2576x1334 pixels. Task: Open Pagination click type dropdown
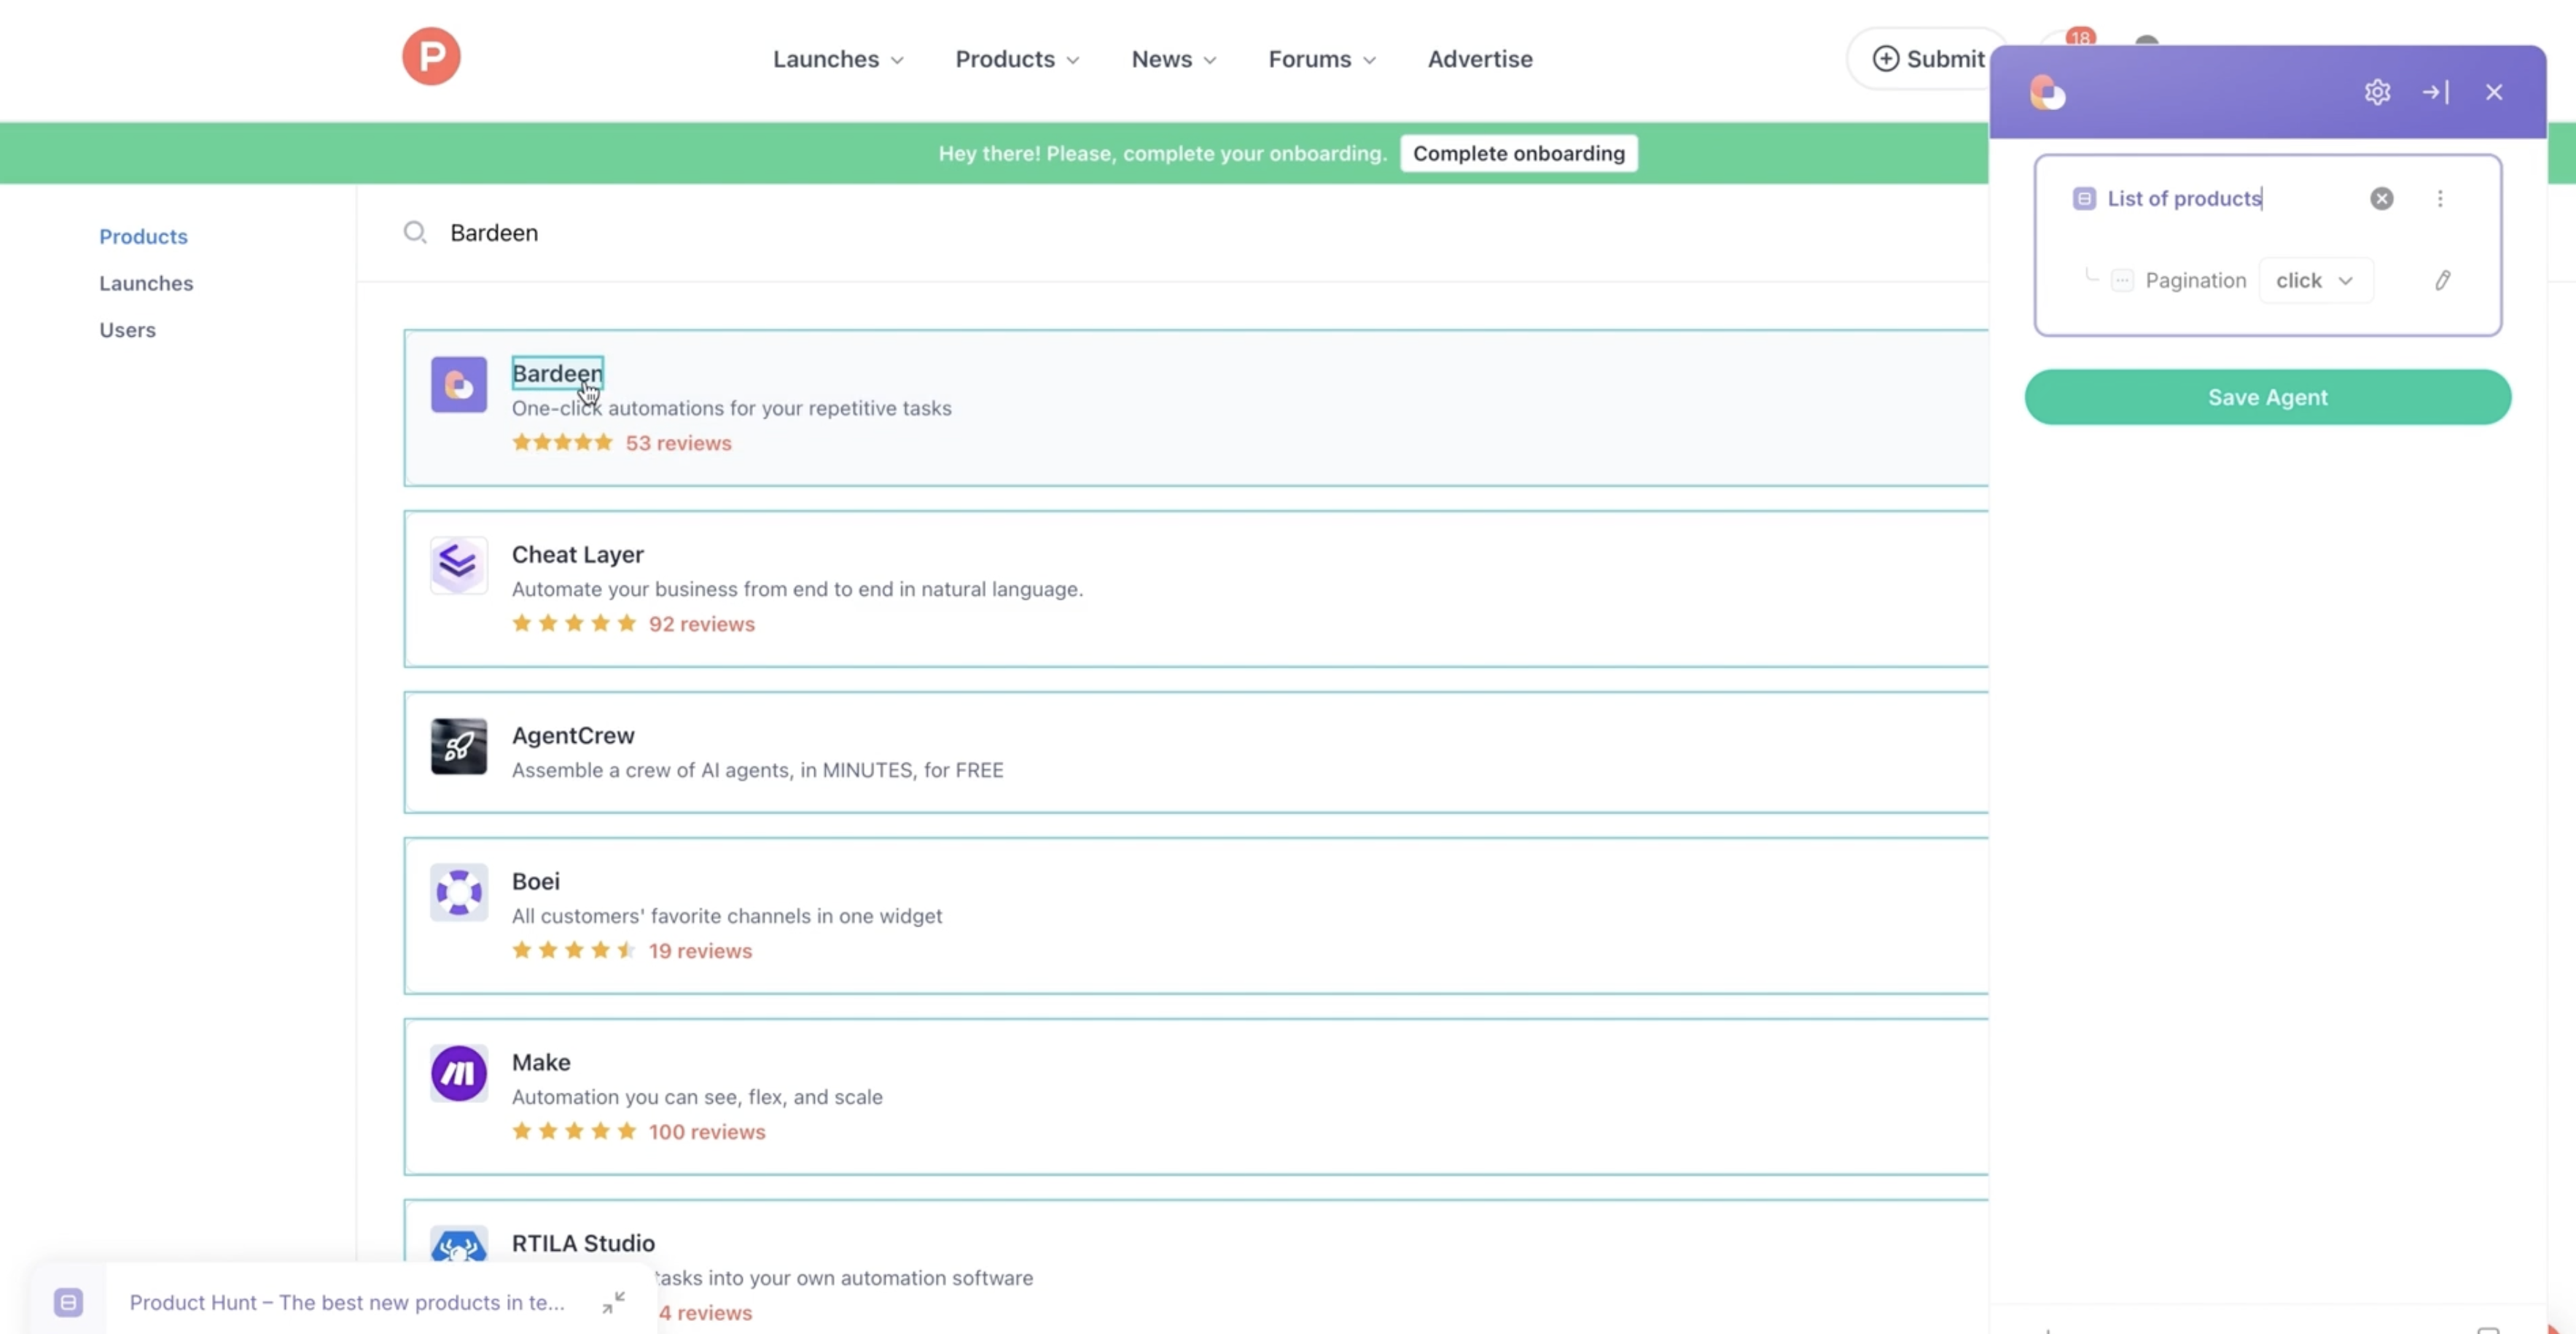coord(2314,281)
